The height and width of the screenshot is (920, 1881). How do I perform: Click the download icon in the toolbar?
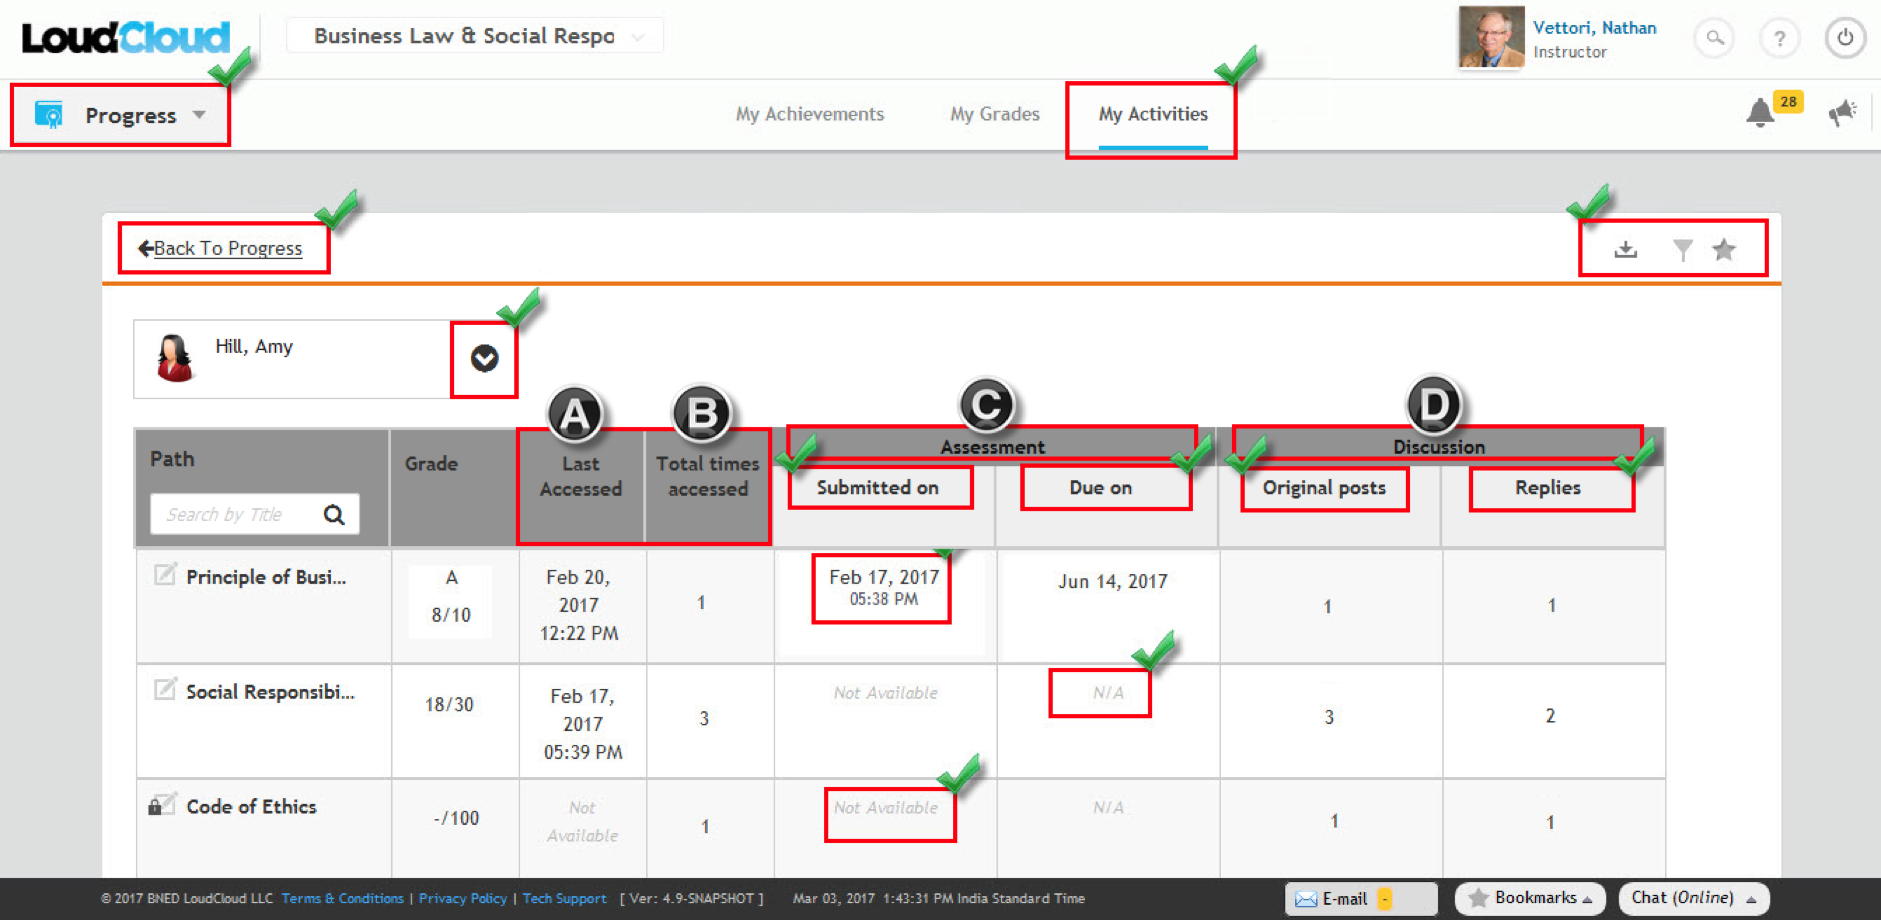[x=1625, y=250]
